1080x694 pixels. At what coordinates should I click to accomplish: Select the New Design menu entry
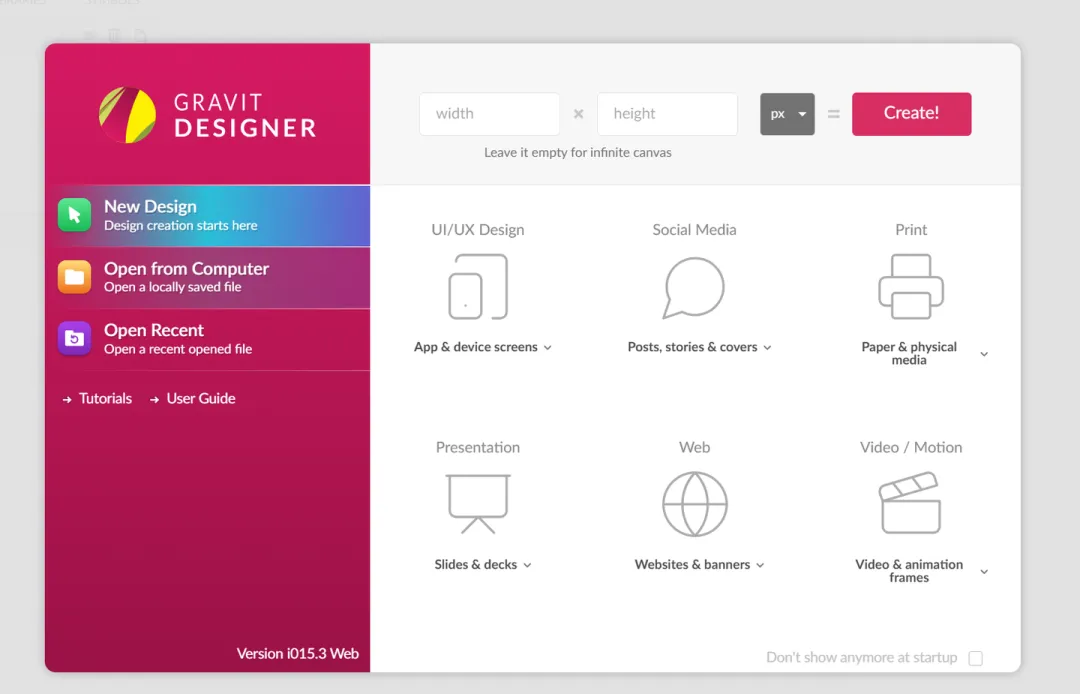[x=208, y=215]
